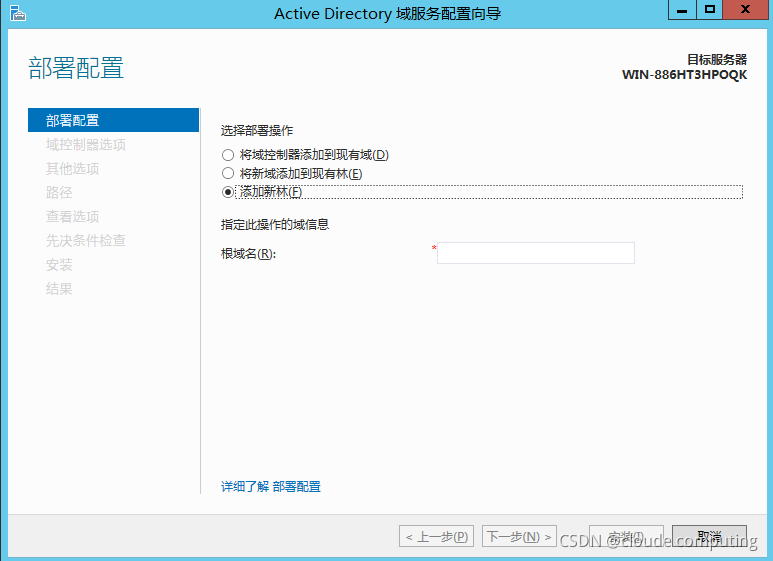
Task: Select 结果 step in sidebar
Action: coord(59,288)
